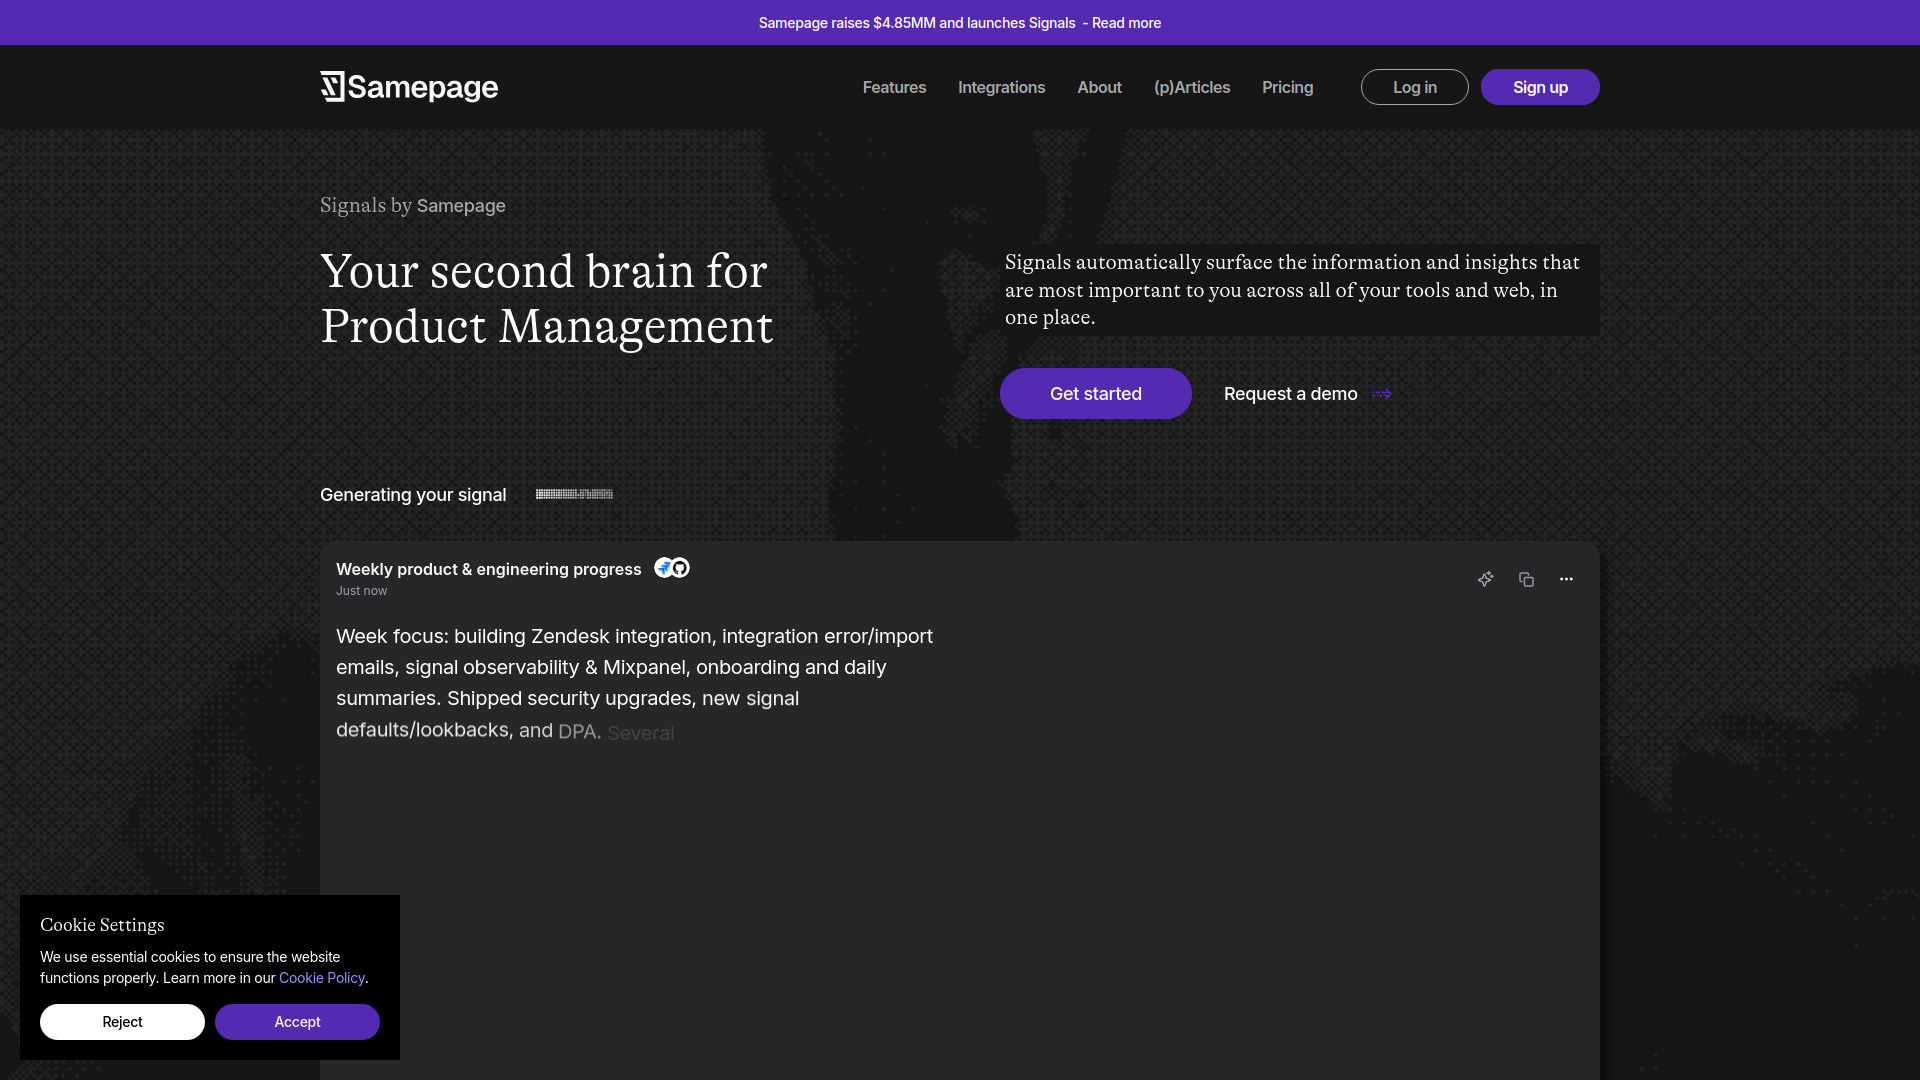
Task: Click the 'Weekly product & engineering progress' title
Action: 488,569
